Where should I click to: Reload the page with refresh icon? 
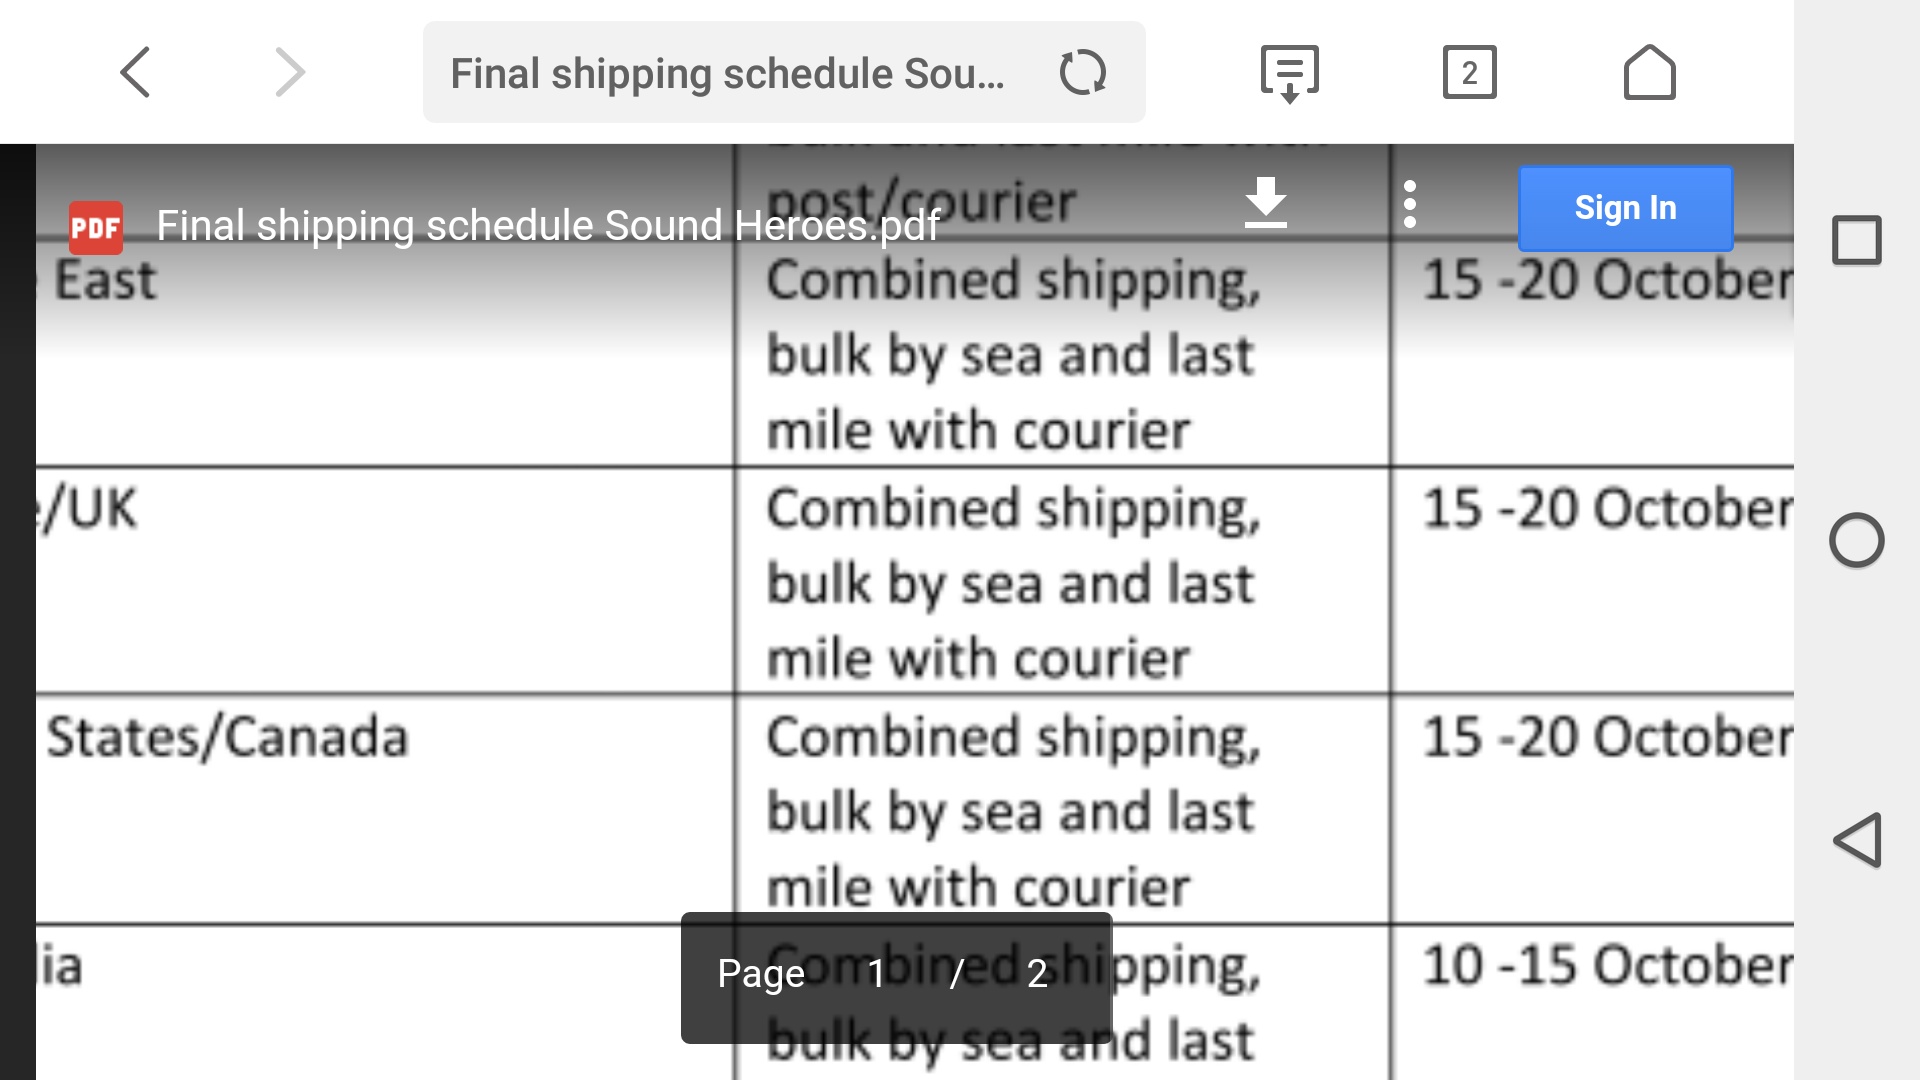1083,72
